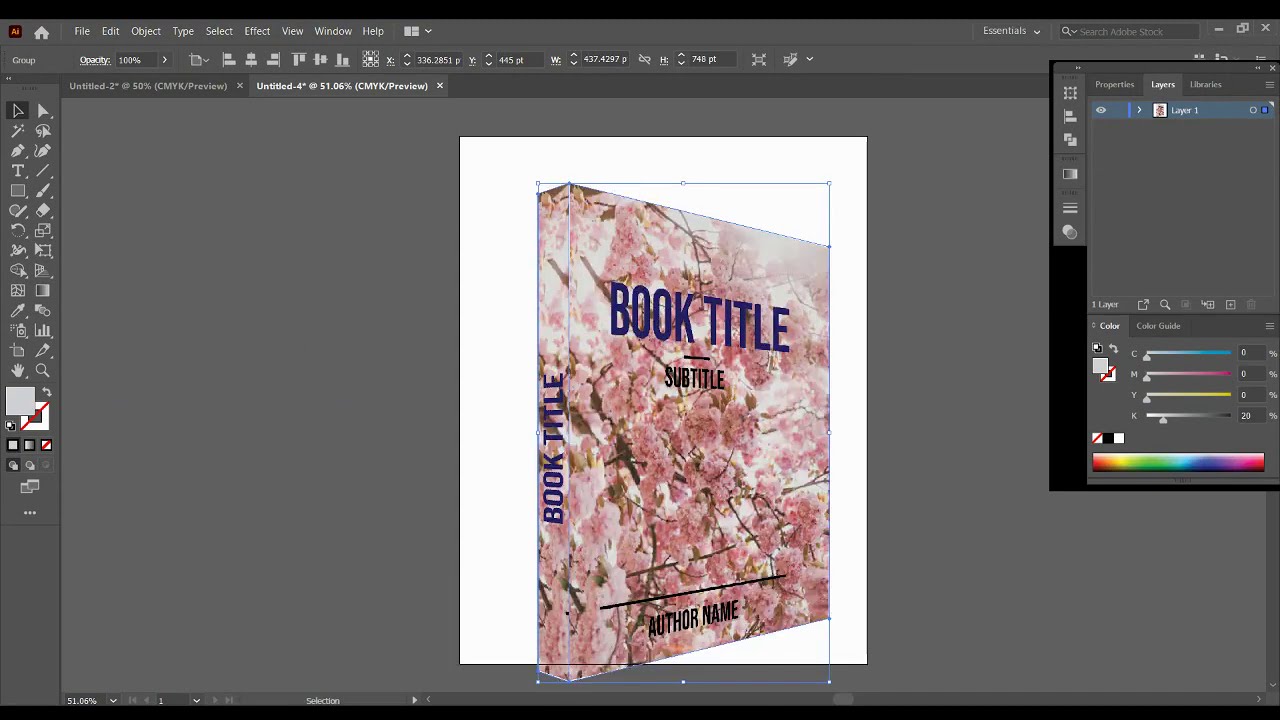This screenshot has width=1280, height=720.
Task: Pick the Perspective Grid tool
Action: tap(43, 271)
